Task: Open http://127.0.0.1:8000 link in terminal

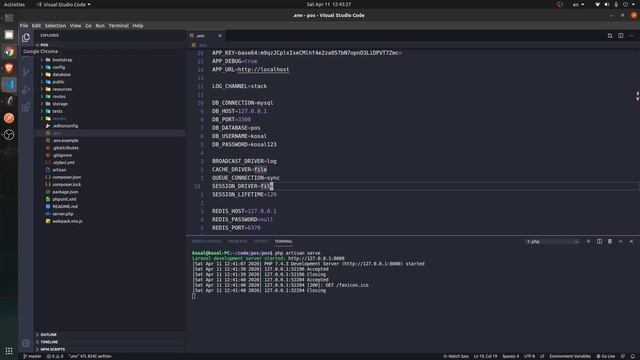Action: pos(316,258)
